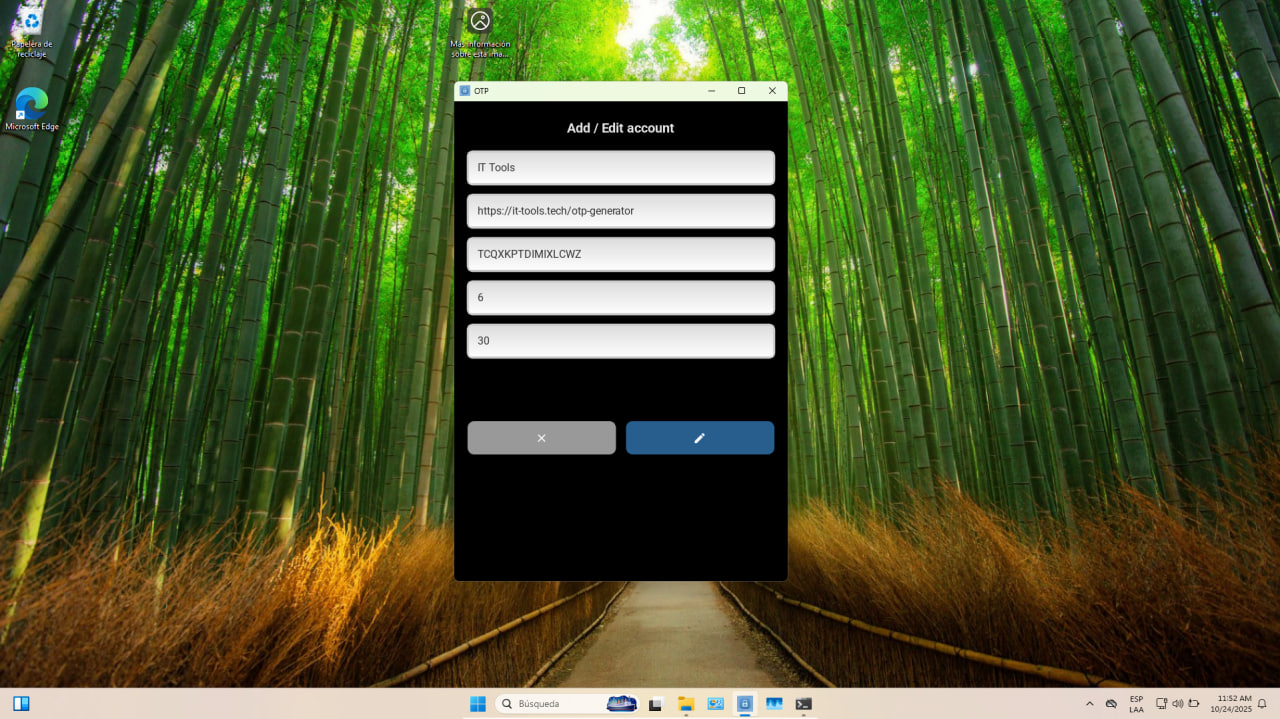Open the Papelera de reciclaje
Screen dimensions: 1280x719
30,25
